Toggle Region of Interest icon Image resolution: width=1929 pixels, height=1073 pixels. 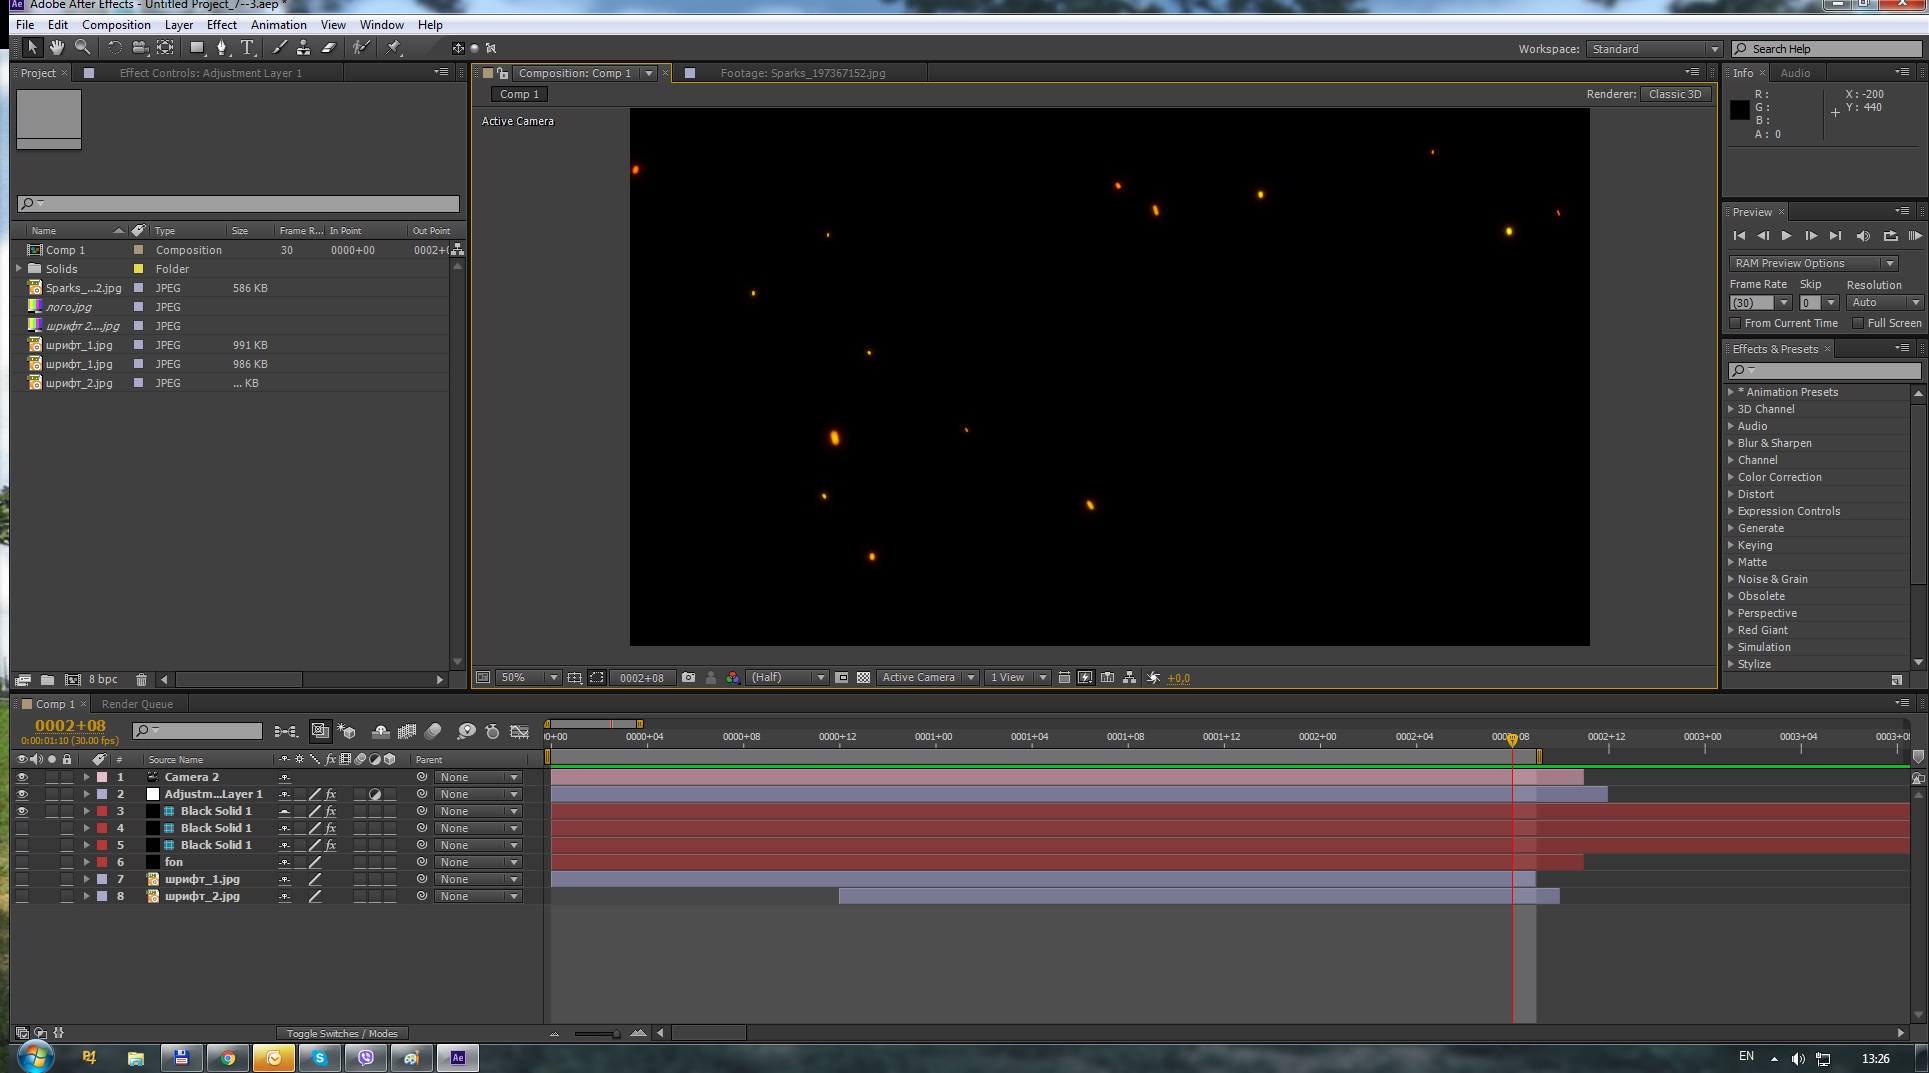[x=841, y=677]
